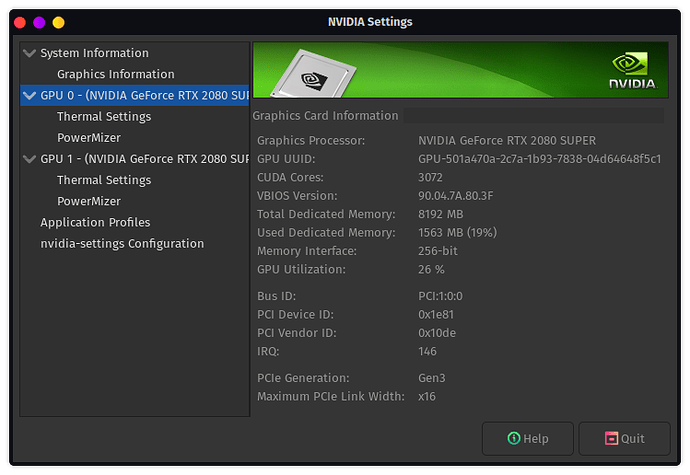
Task: Close window with red button
Action: tap(20, 22)
